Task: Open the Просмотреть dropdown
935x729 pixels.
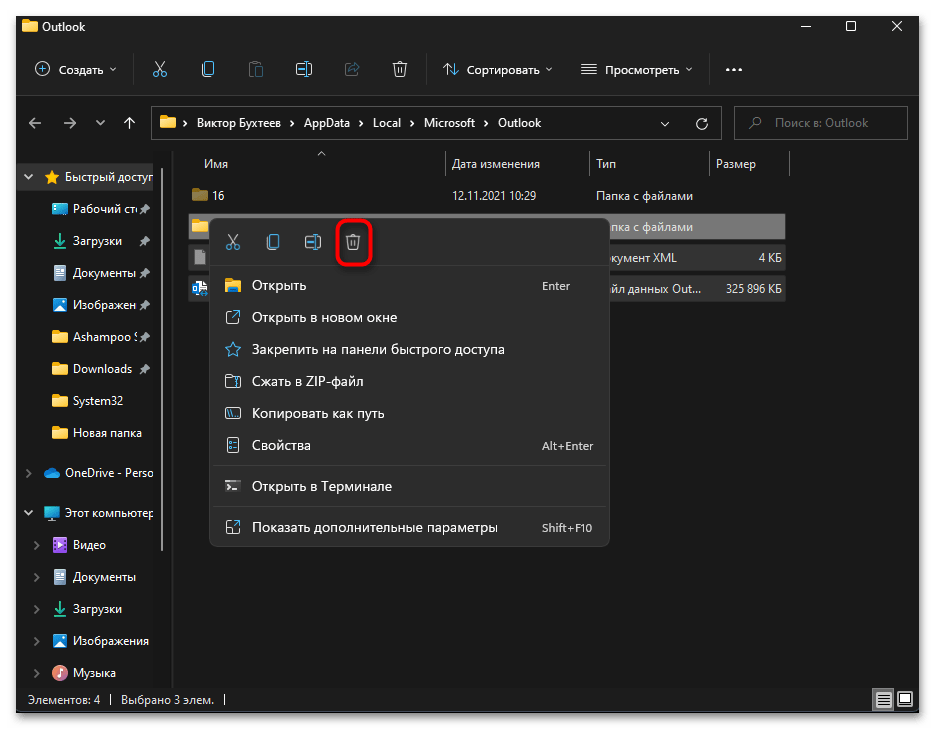Action: click(x=636, y=70)
